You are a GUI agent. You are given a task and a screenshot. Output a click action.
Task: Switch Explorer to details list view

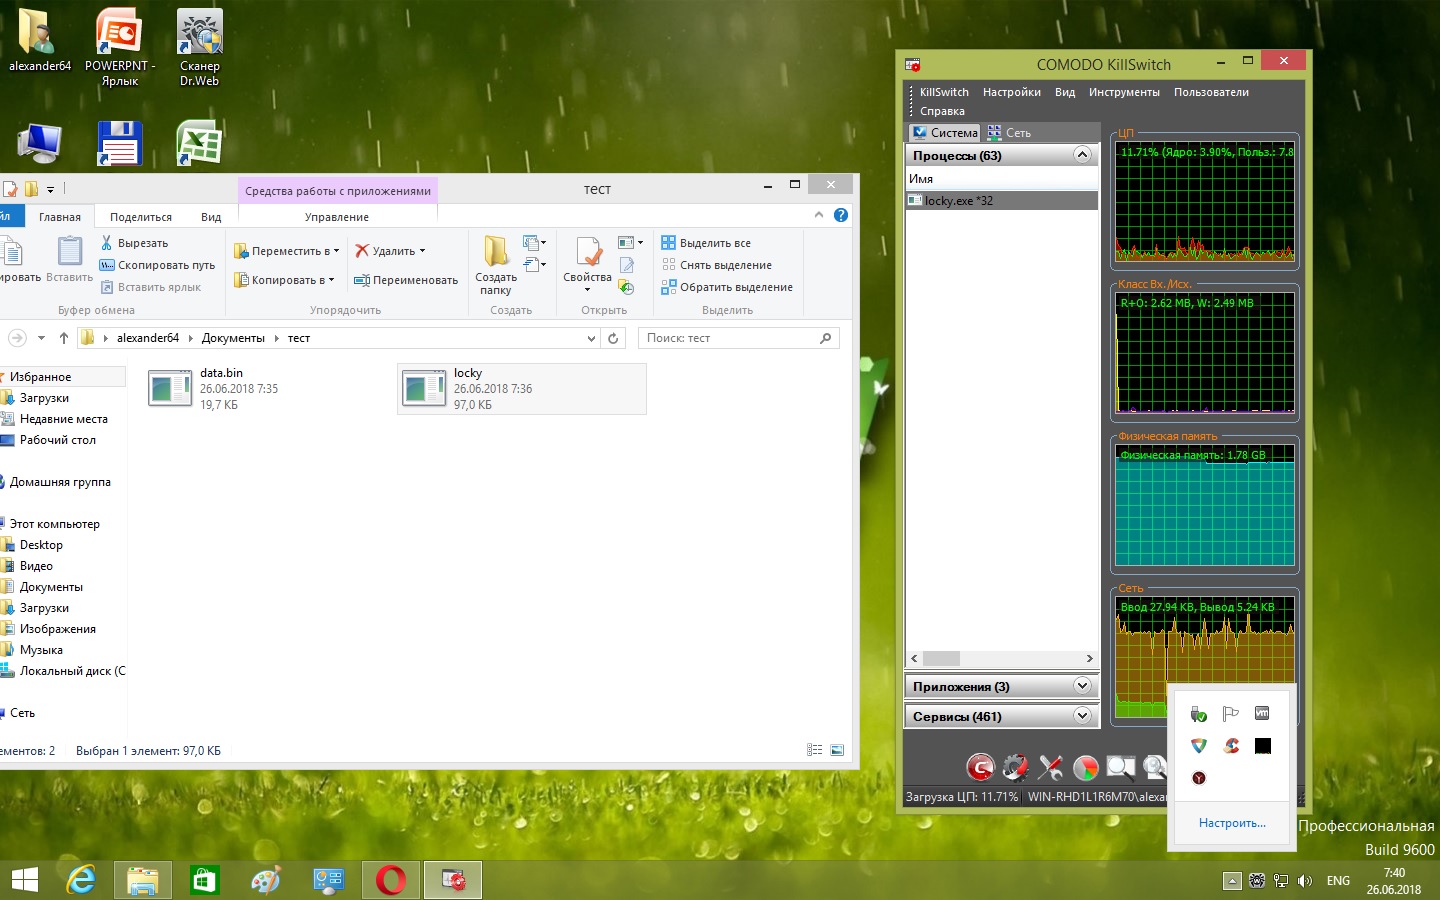tap(814, 750)
